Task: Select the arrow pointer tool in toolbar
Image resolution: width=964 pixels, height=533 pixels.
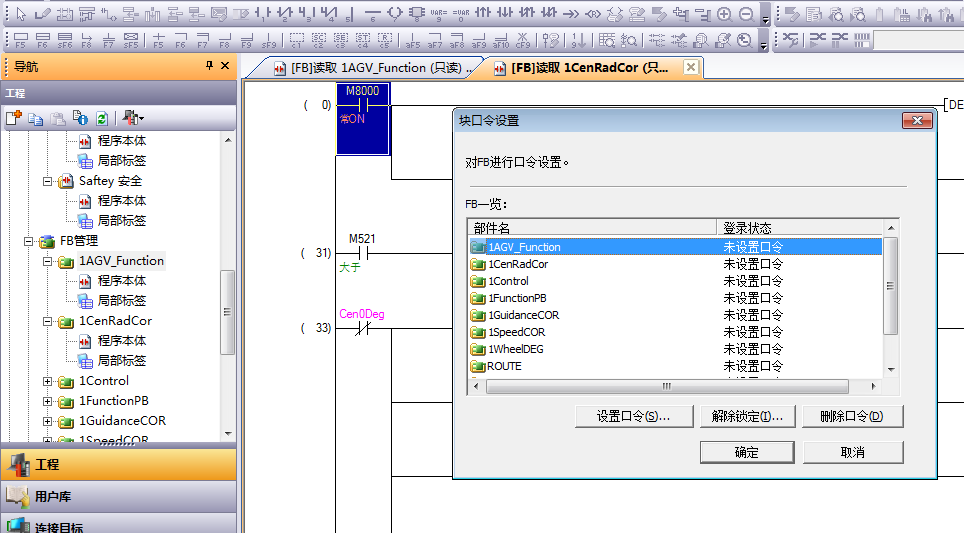Action: point(21,14)
